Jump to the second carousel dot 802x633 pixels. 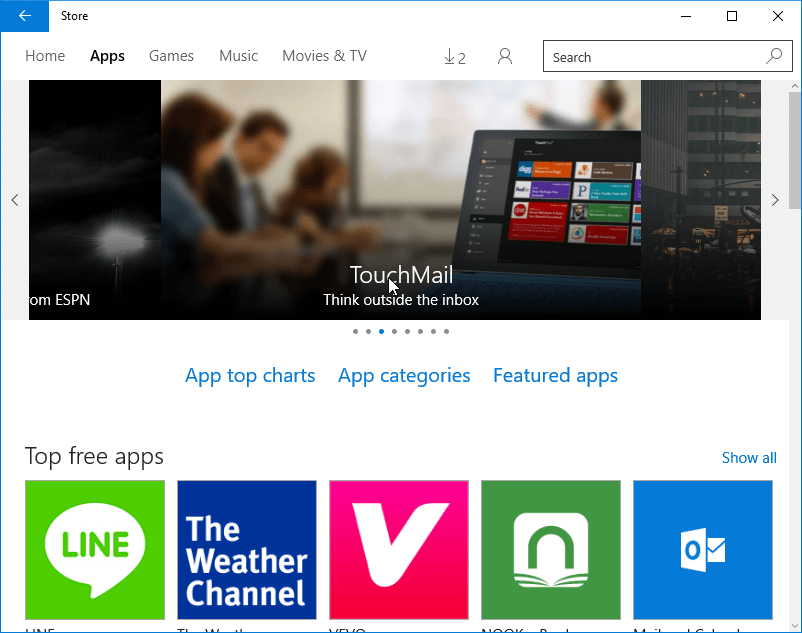coord(368,331)
